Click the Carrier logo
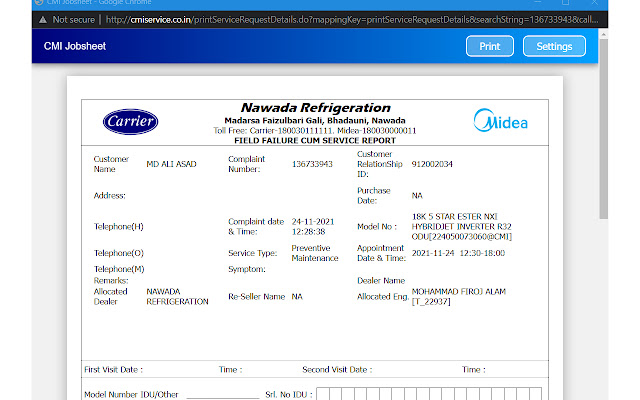Viewport: 640px width, 400px height. 130,121
